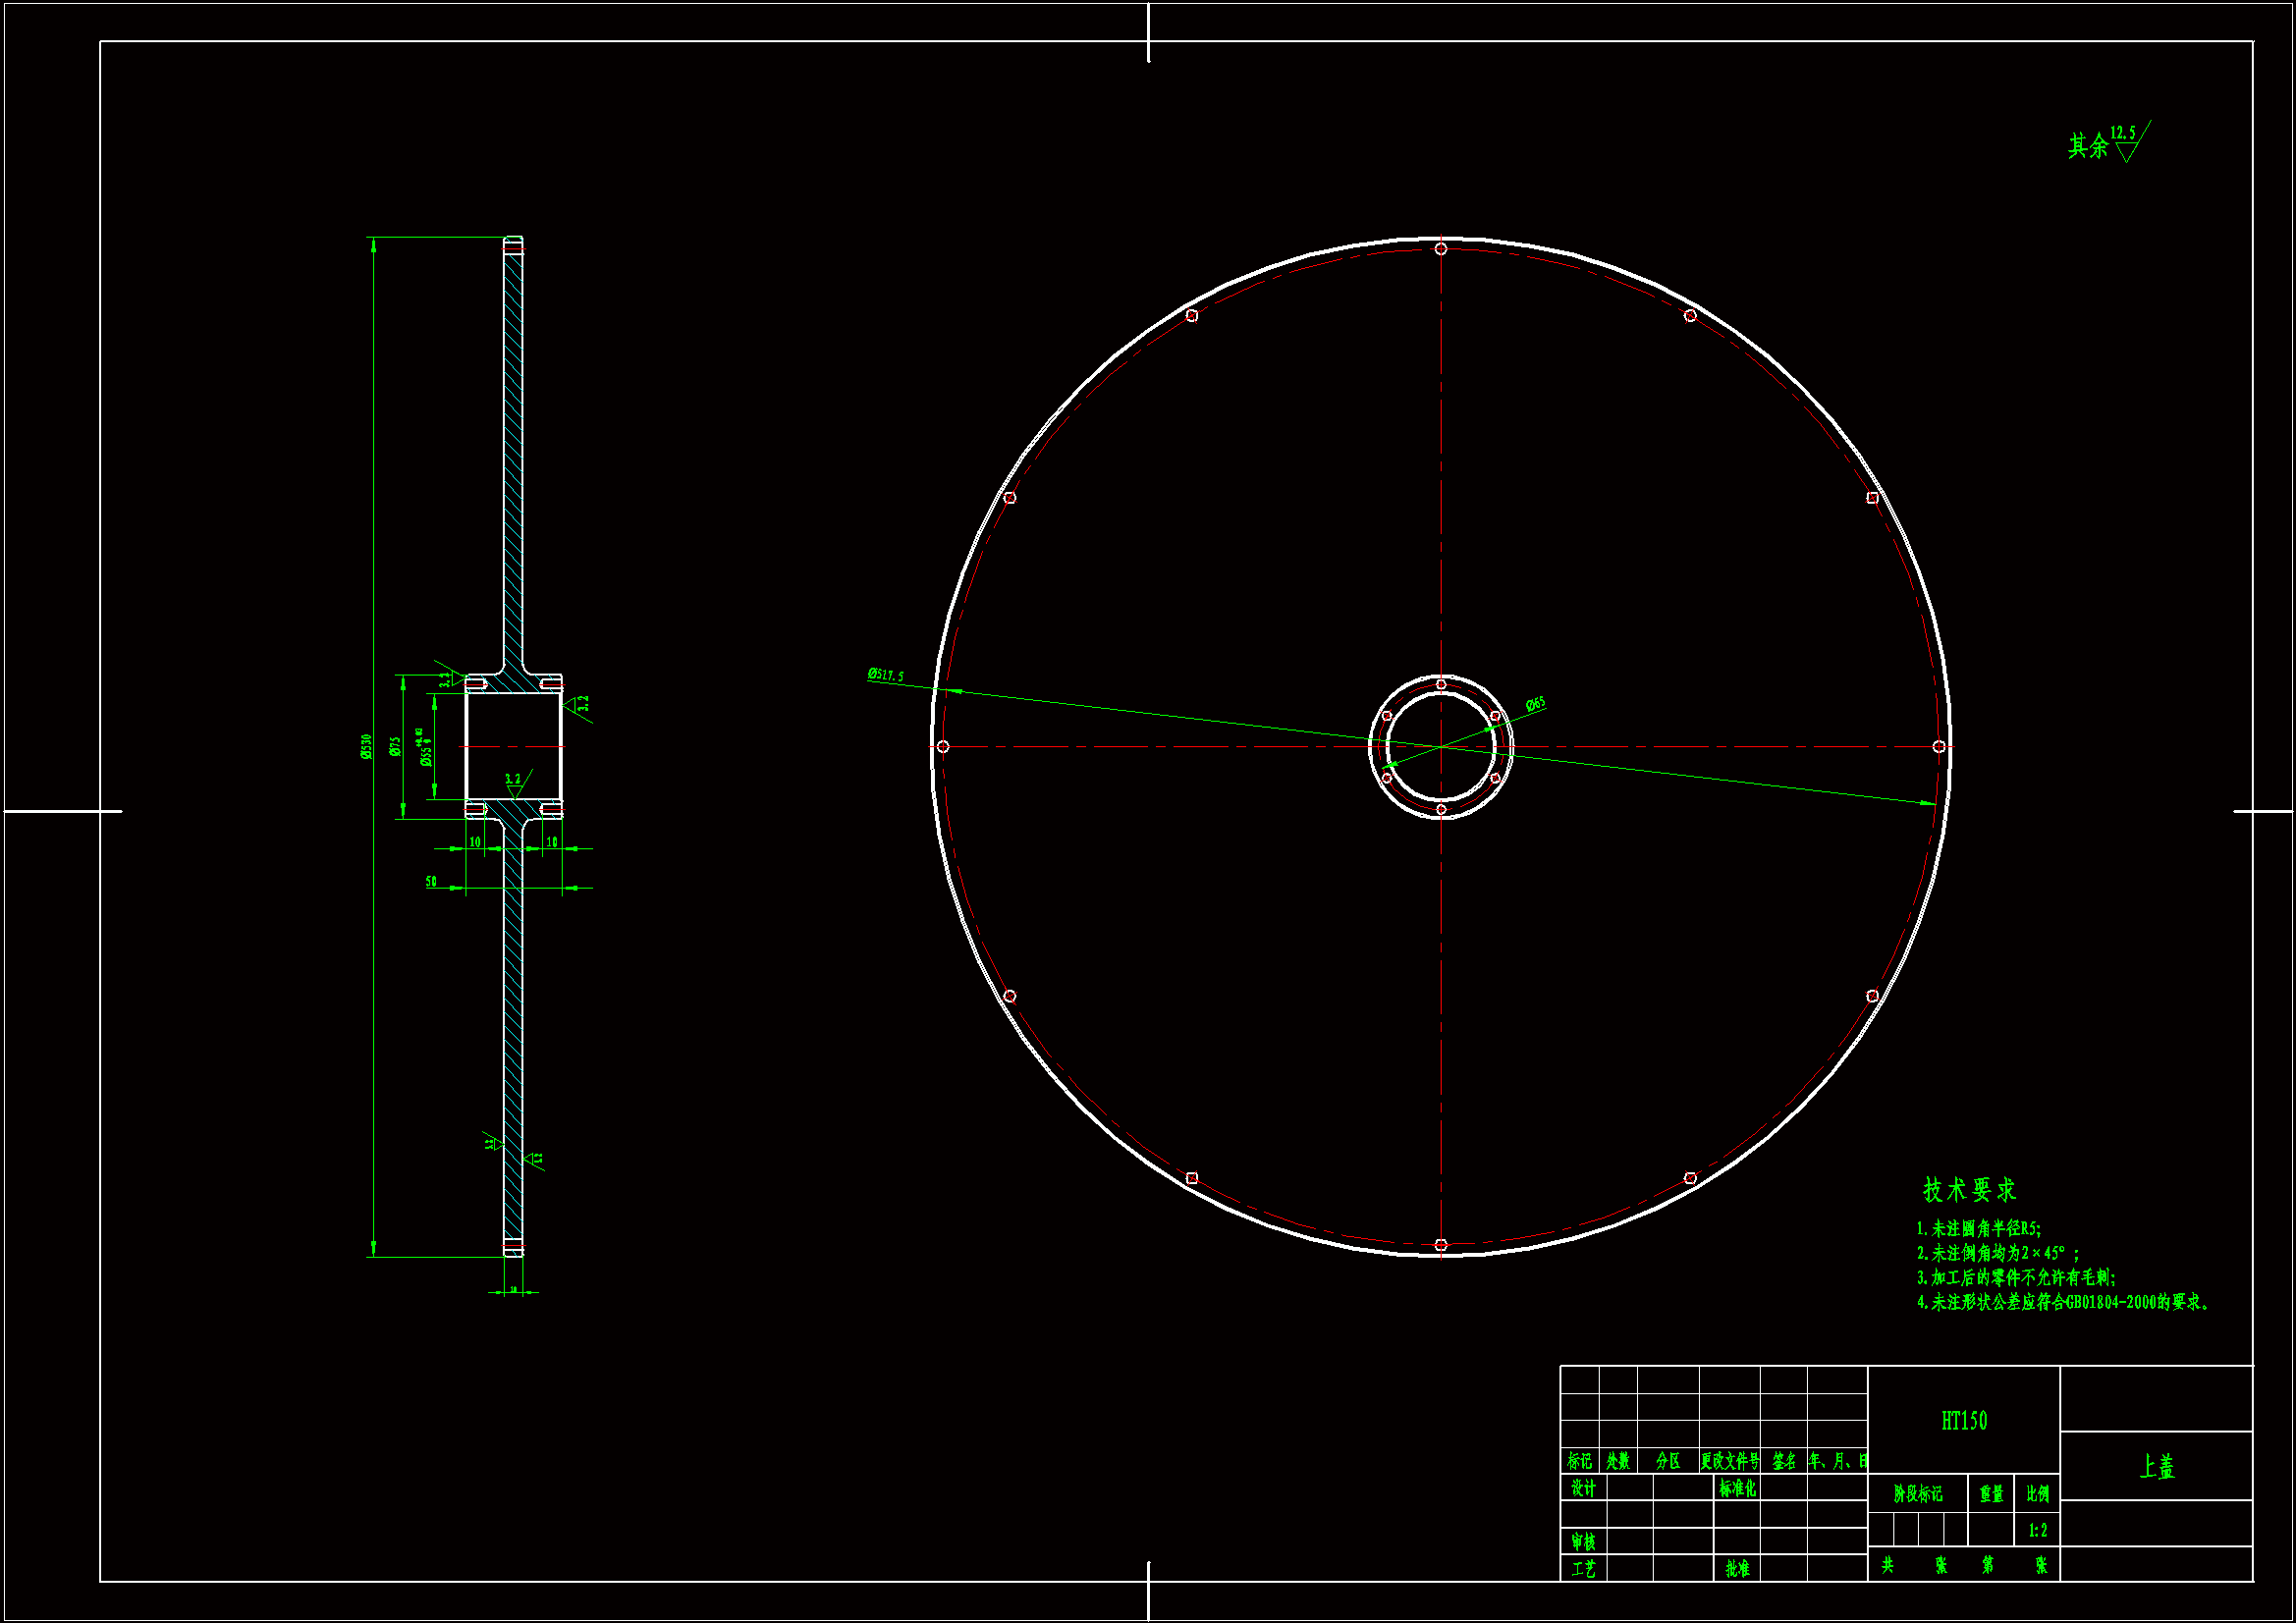Click the 1:2 scale value cell

2037,1531
